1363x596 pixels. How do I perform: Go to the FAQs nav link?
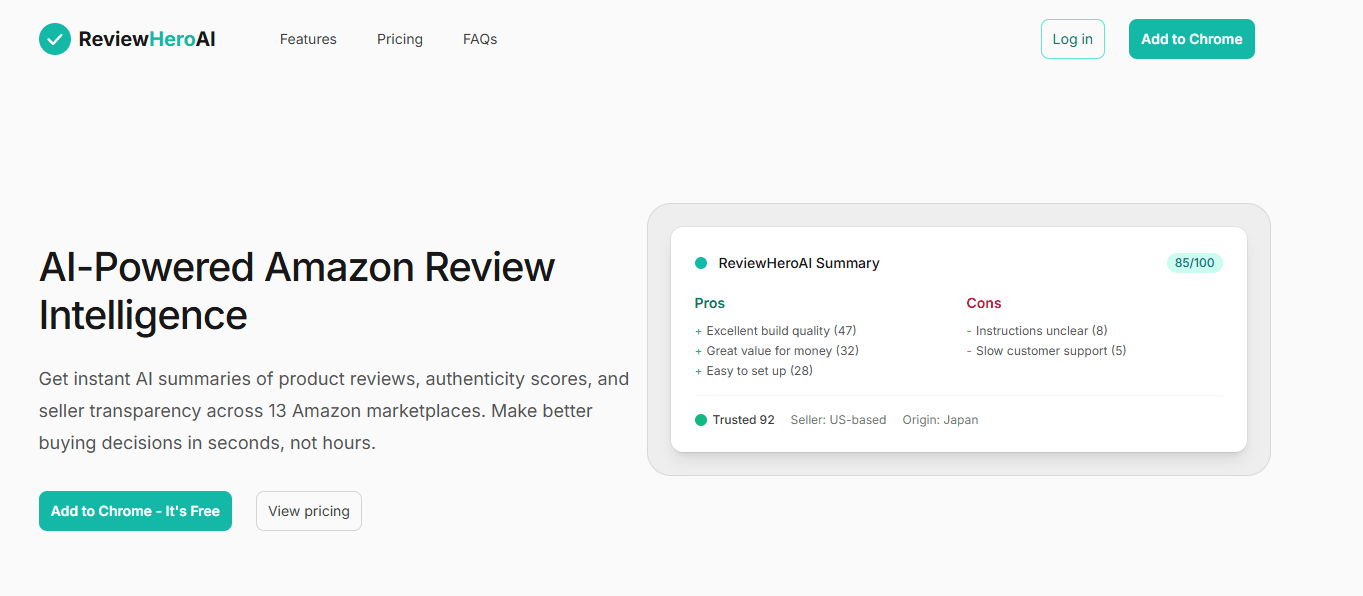tap(480, 39)
